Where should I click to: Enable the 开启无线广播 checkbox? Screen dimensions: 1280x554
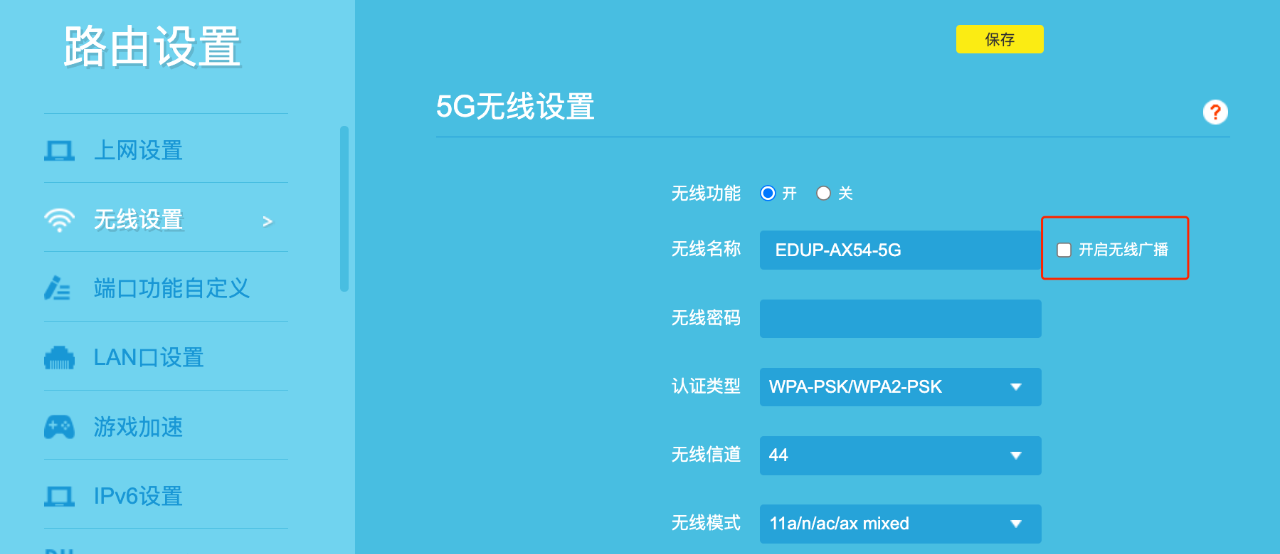[1064, 250]
